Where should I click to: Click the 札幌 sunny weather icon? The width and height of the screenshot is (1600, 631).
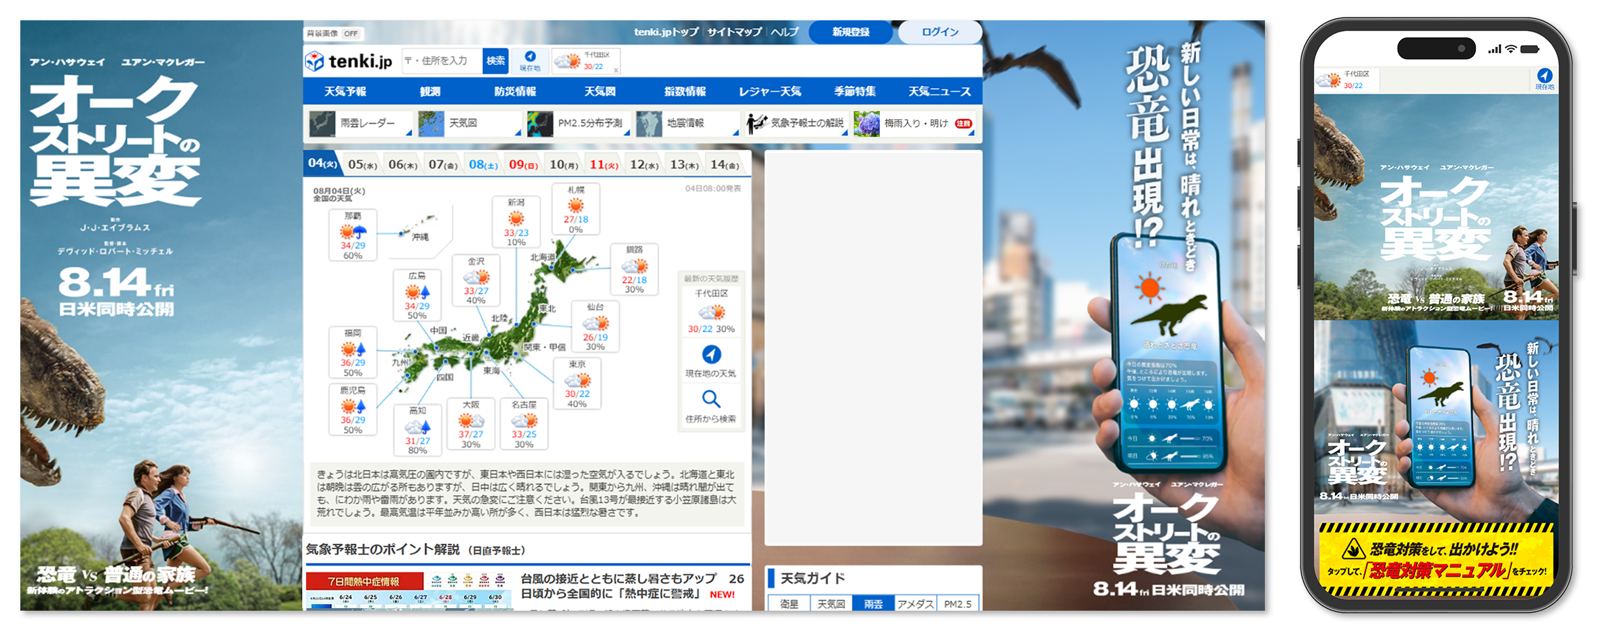576,205
